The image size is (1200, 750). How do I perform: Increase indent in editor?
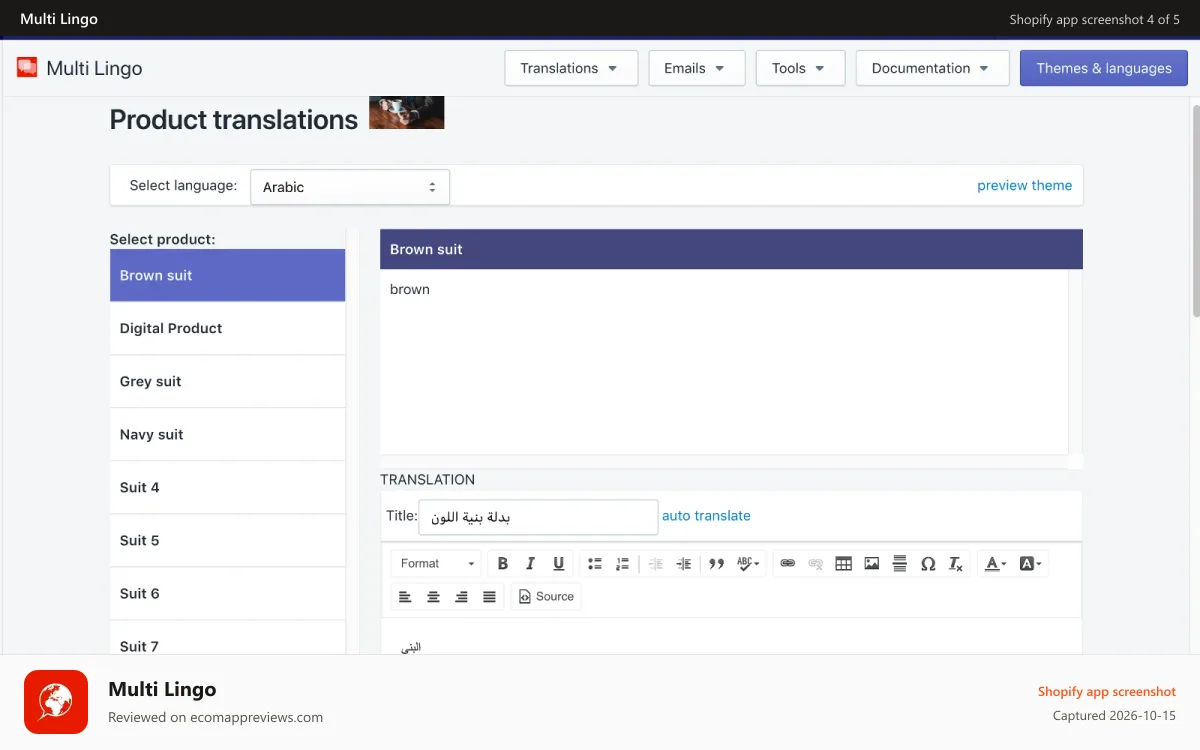coord(684,564)
